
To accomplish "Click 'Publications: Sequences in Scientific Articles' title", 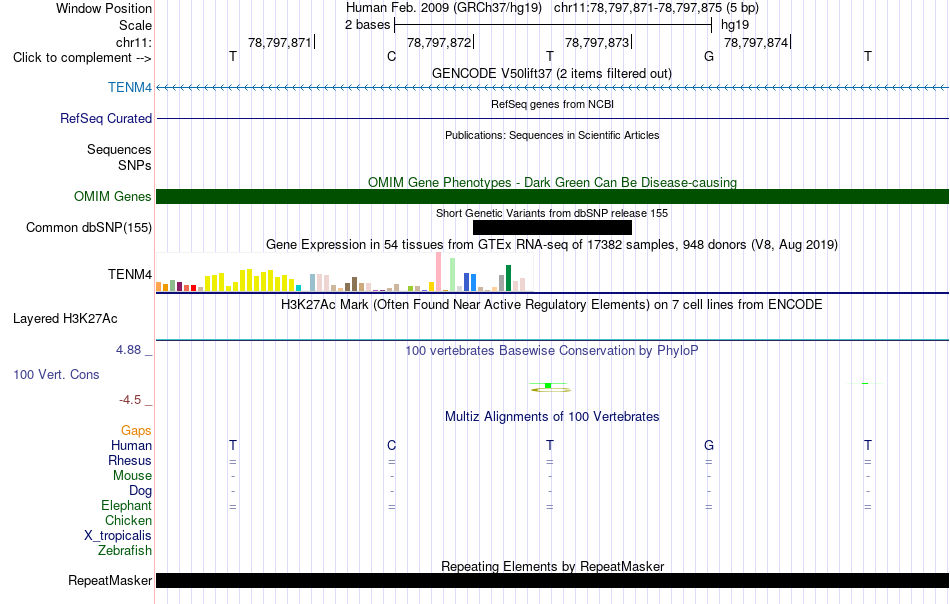I will (x=552, y=135).
